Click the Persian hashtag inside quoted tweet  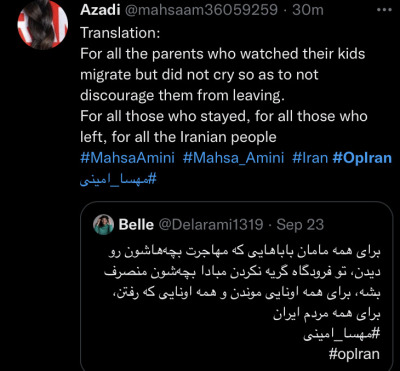342,333
